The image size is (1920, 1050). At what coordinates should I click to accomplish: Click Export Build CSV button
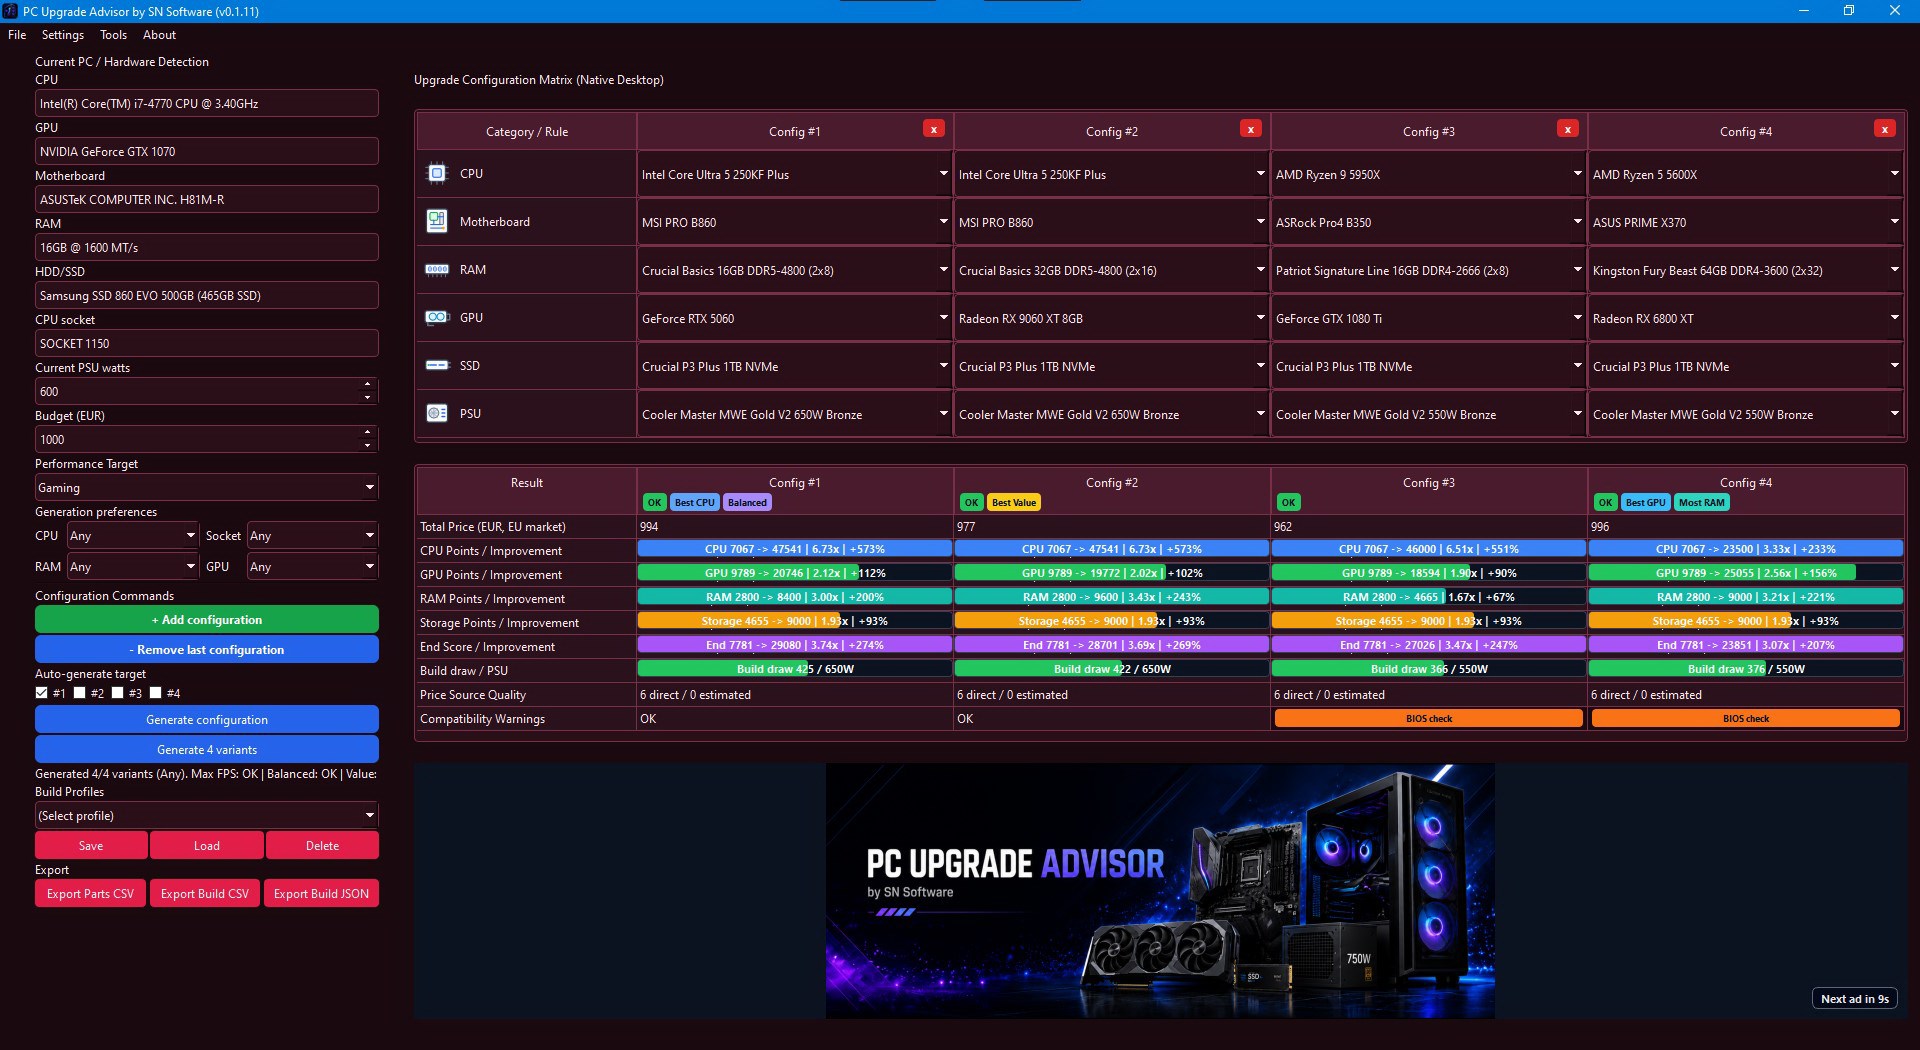tap(205, 894)
